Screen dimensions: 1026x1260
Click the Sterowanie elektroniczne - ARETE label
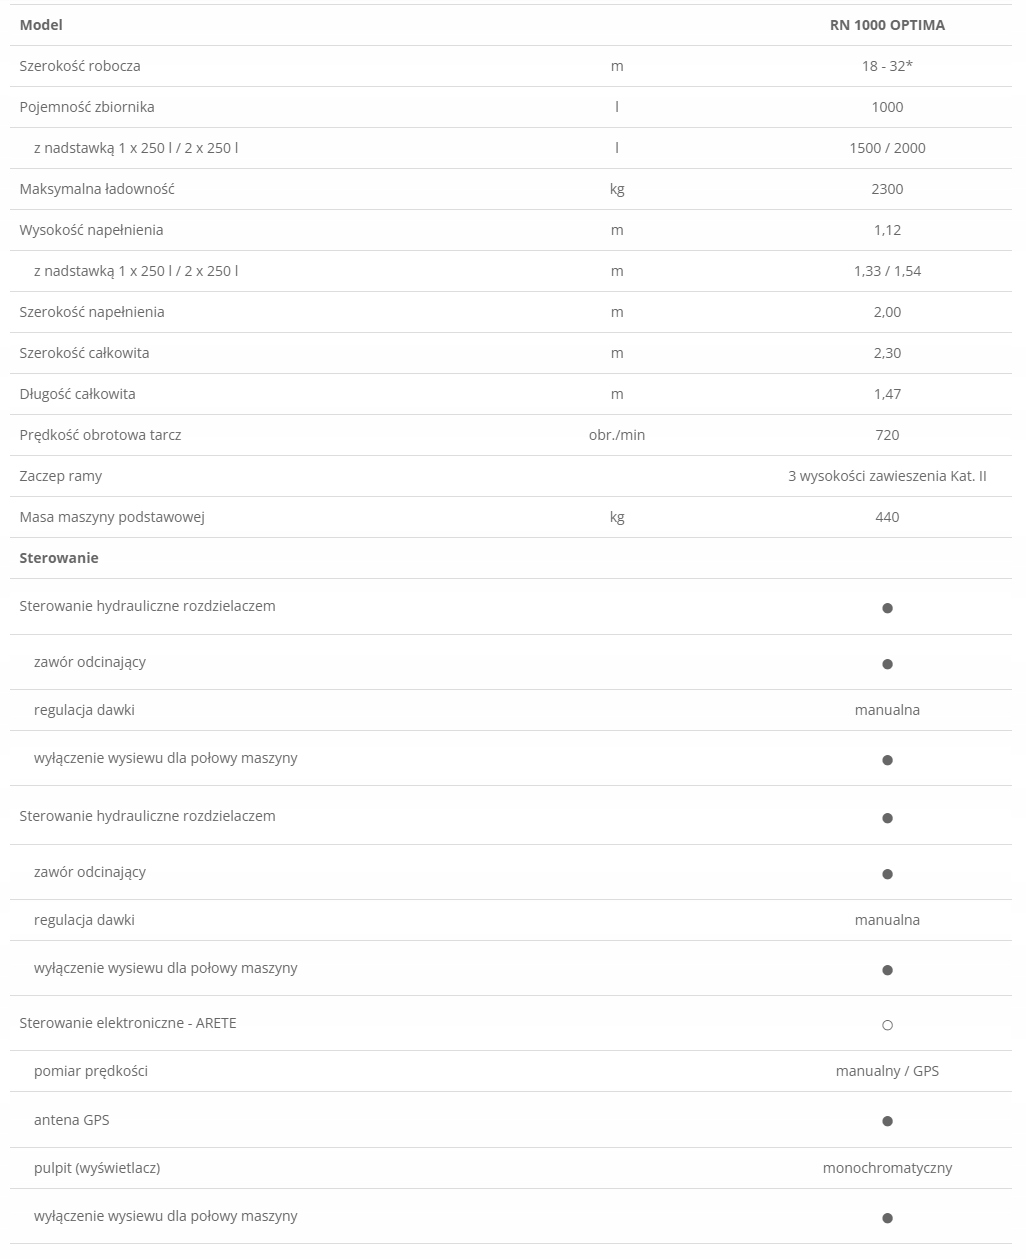128,1023
